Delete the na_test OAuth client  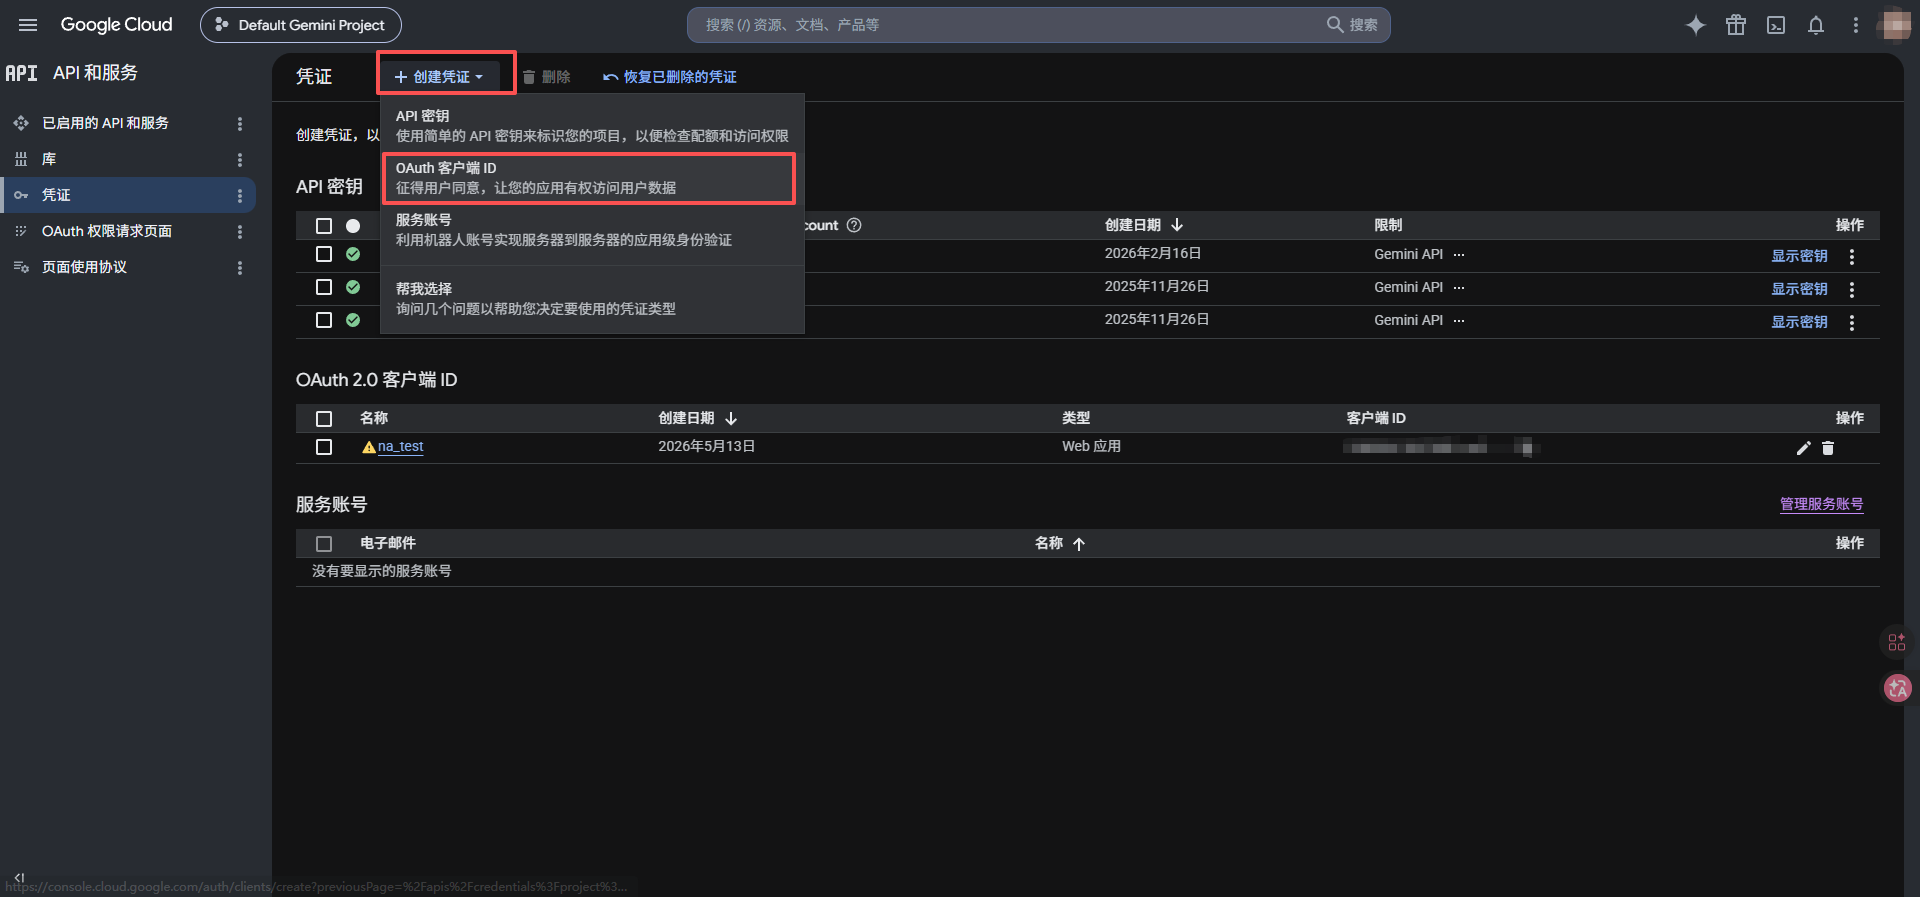click(1828, 448)
